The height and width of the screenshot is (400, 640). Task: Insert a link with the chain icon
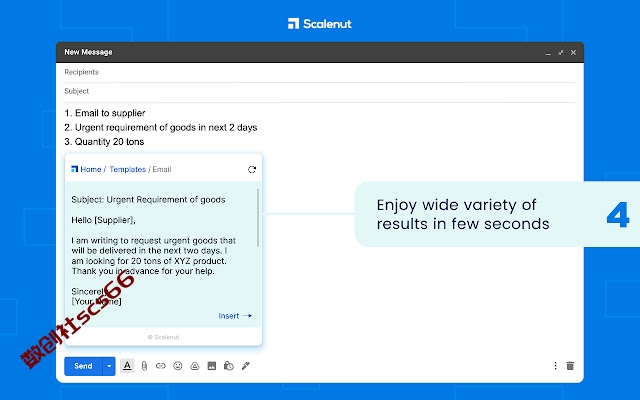point(161,366)
